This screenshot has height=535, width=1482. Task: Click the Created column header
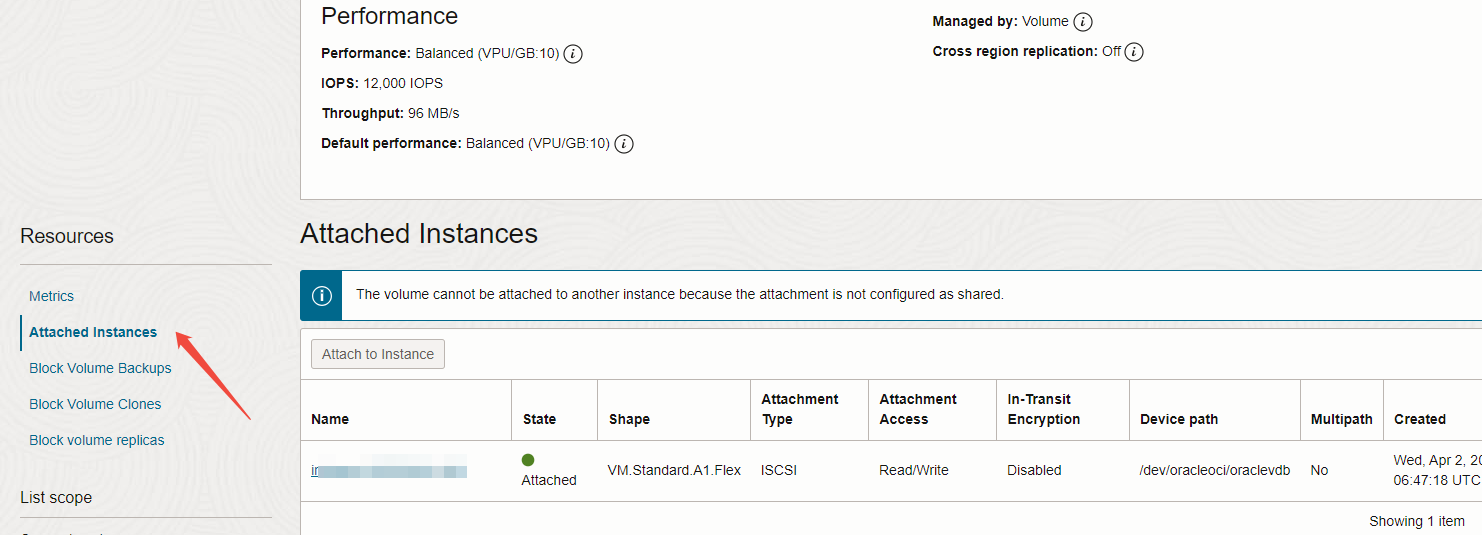pyautogui.click(x=1420, y=419)
